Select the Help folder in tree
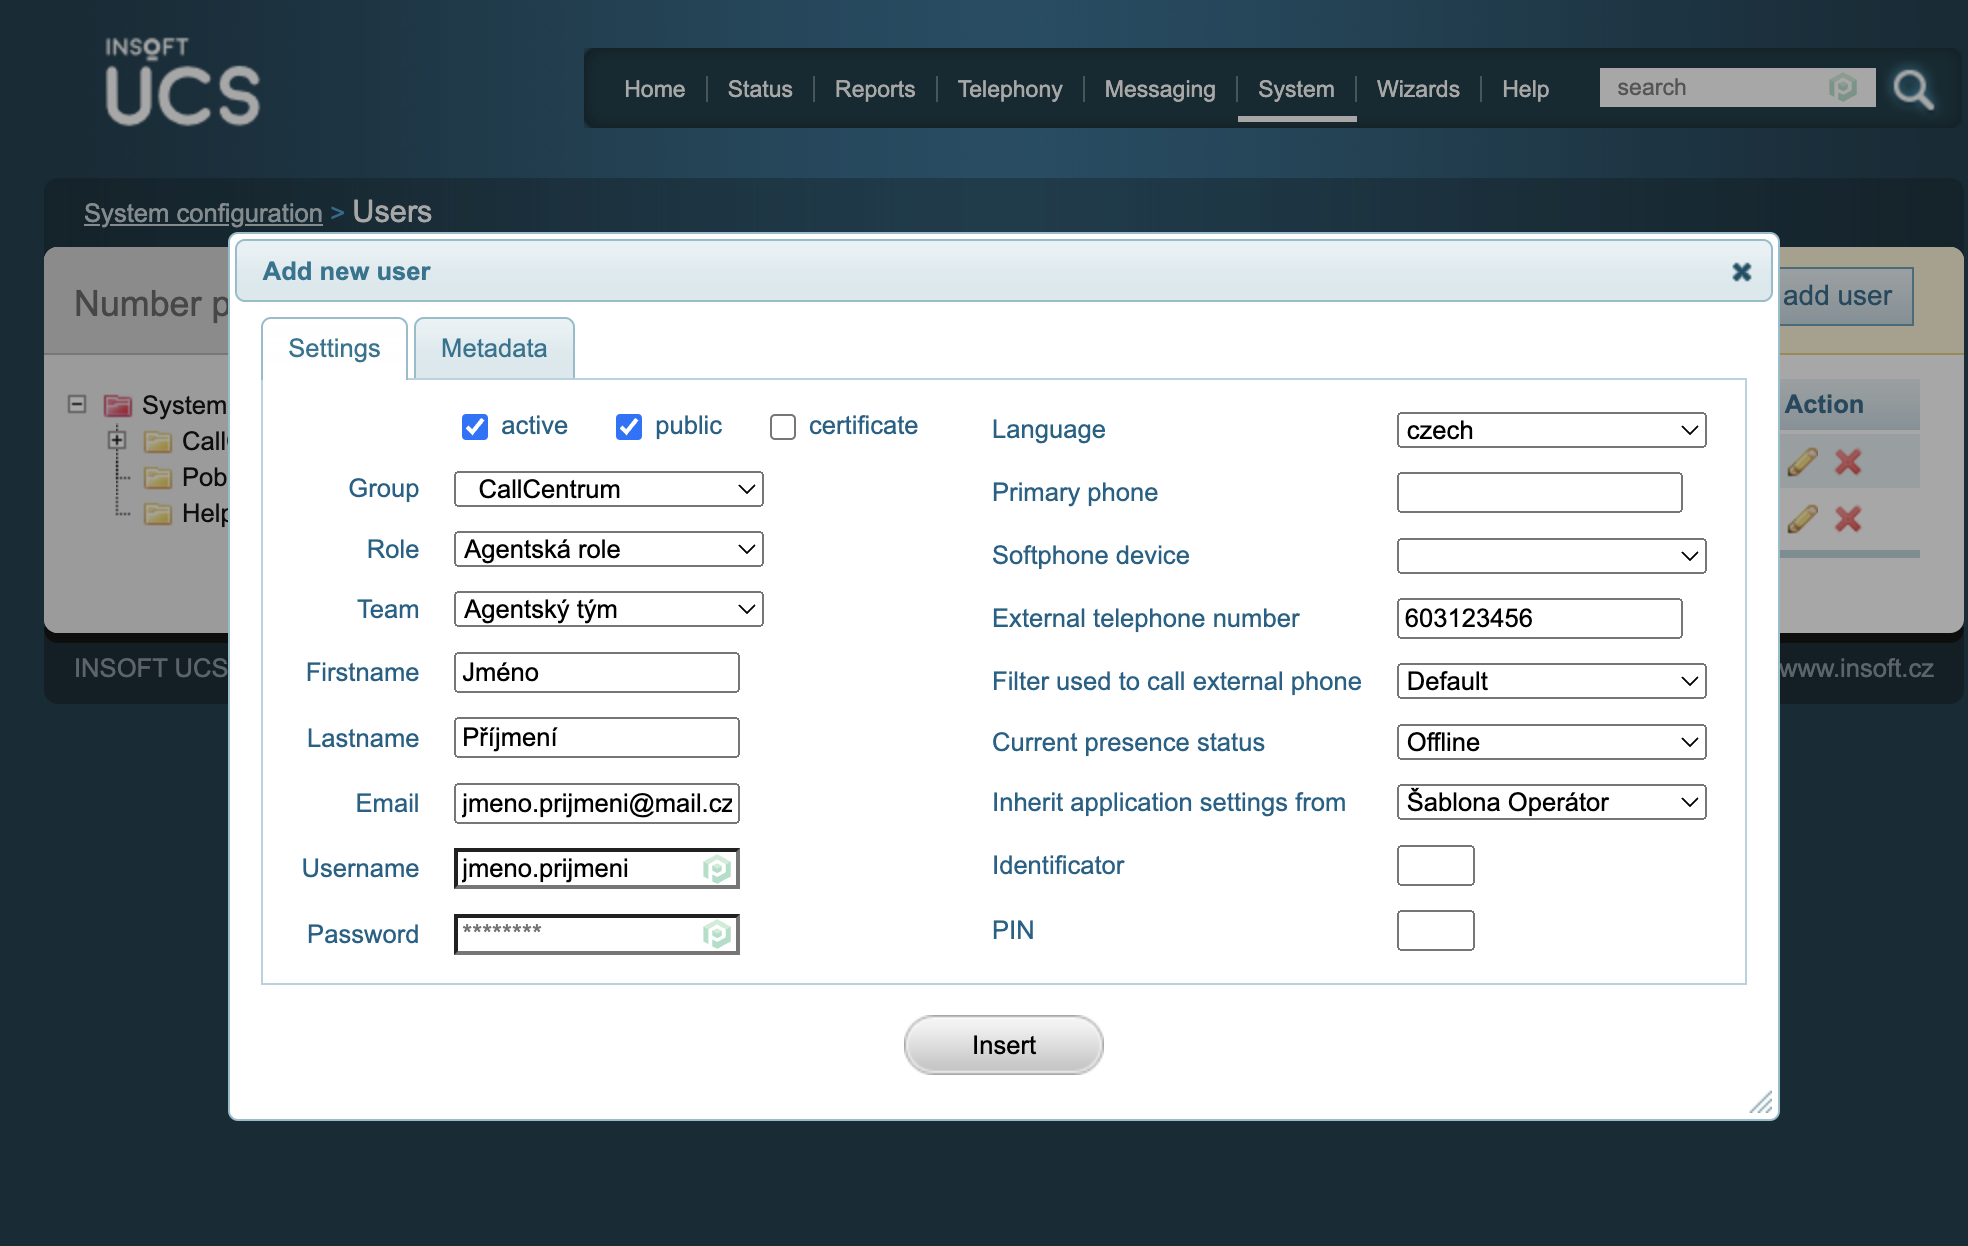Image resolution: width=1968 pixels, height=1246 pixels. 186,513
